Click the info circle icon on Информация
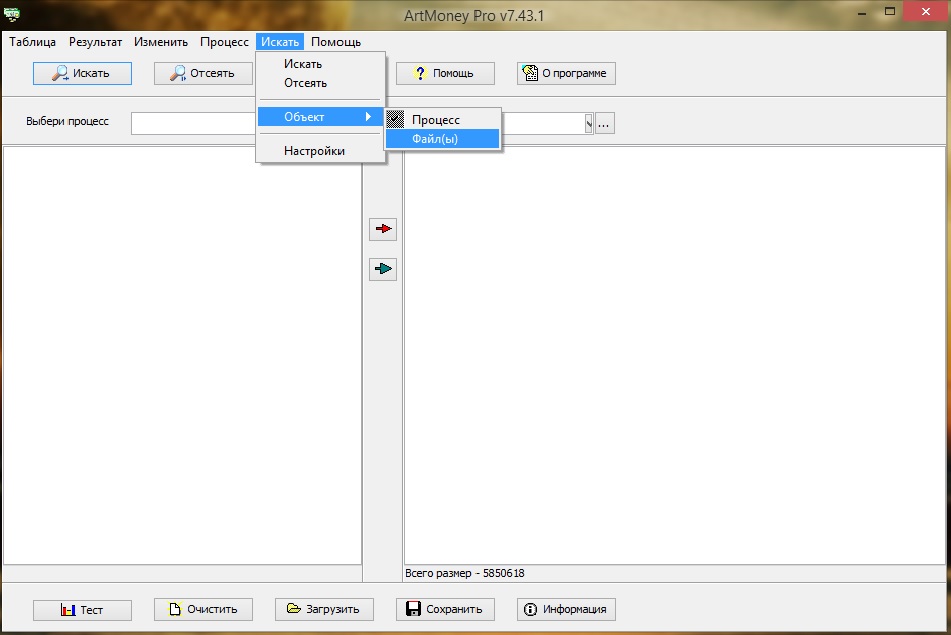951x635 pixels. pos(530,610)
